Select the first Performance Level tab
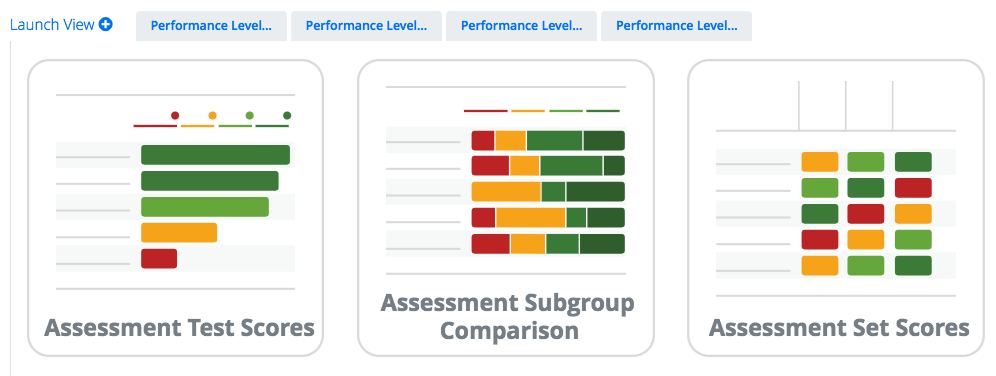996x376 pixels. tap(212, 26)
